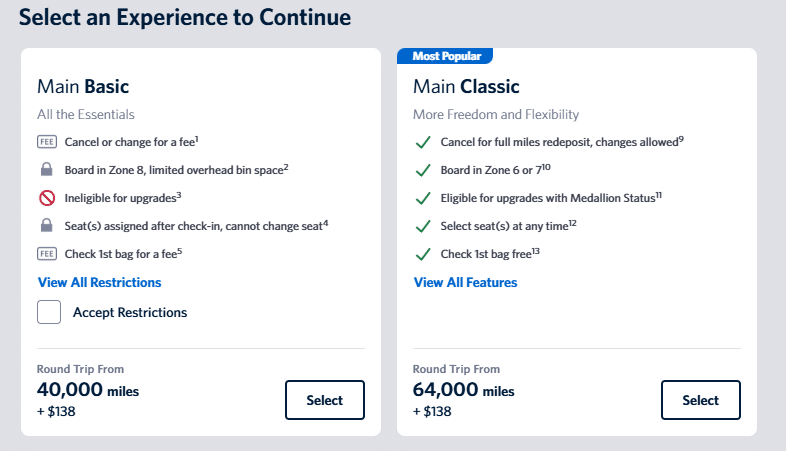Click the Most Popular badge
786x451 pixels.
point(446,56)
